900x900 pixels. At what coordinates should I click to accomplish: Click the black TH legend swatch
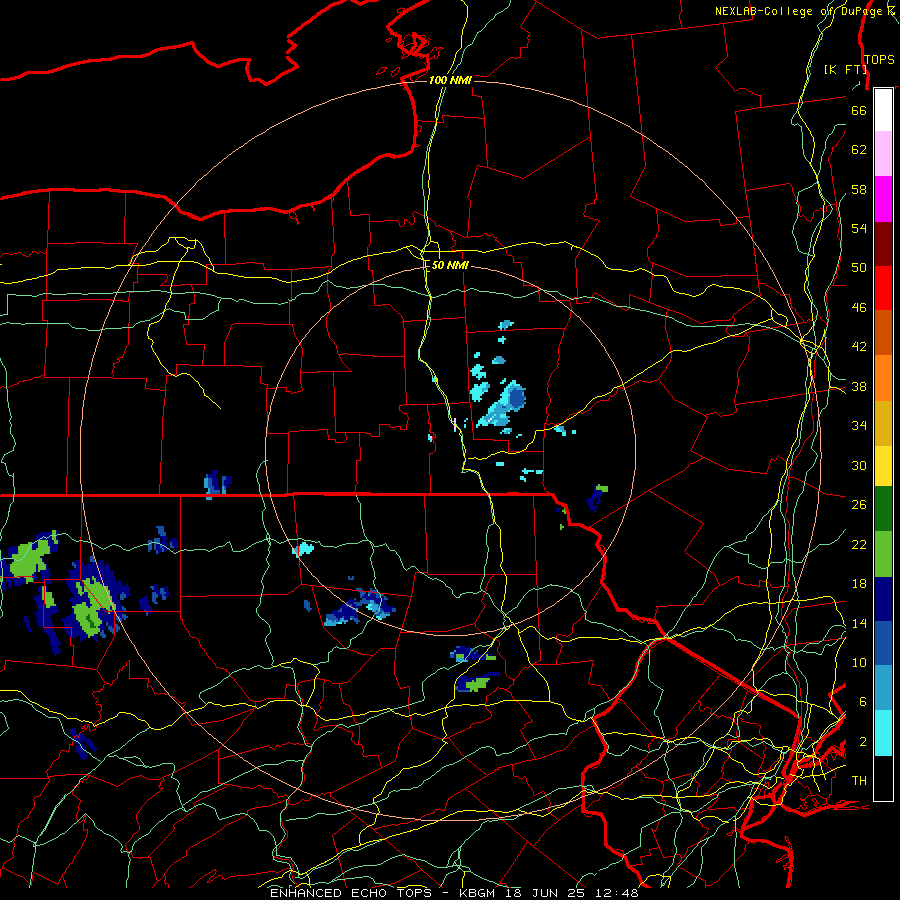(x=883, y=778)
